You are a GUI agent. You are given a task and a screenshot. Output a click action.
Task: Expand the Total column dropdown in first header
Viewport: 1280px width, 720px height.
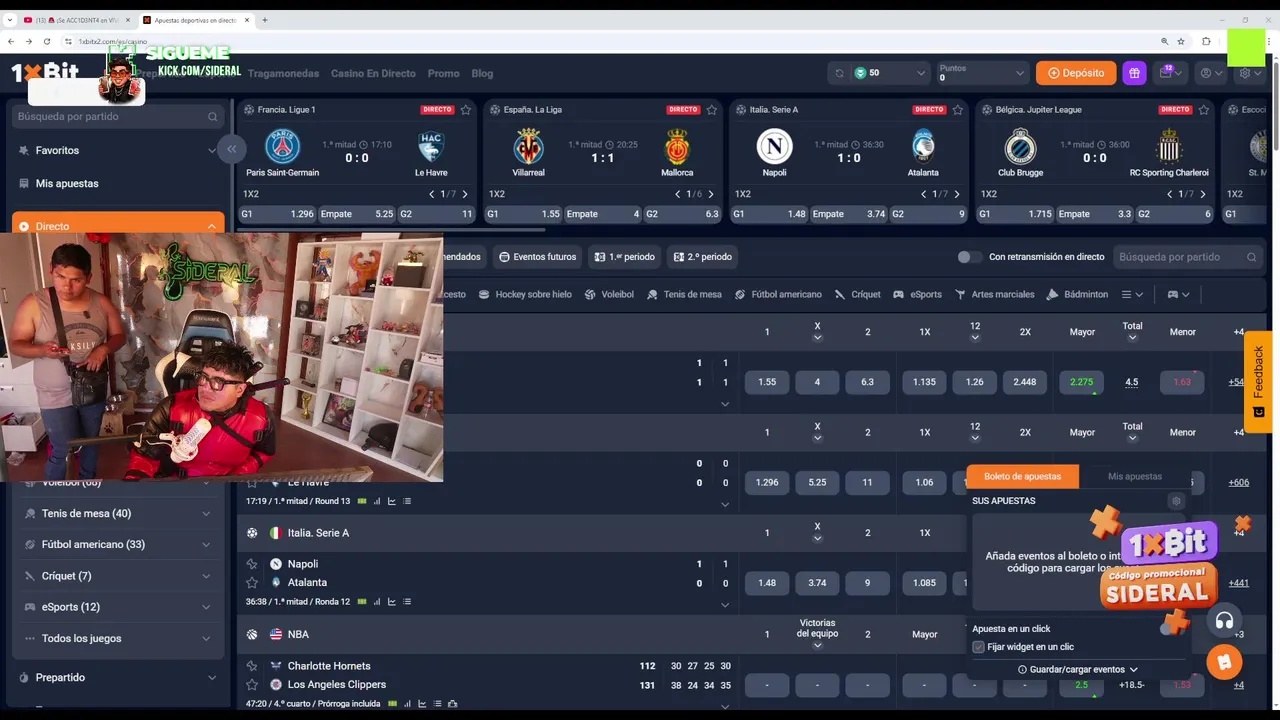(x=1132, y=337)
